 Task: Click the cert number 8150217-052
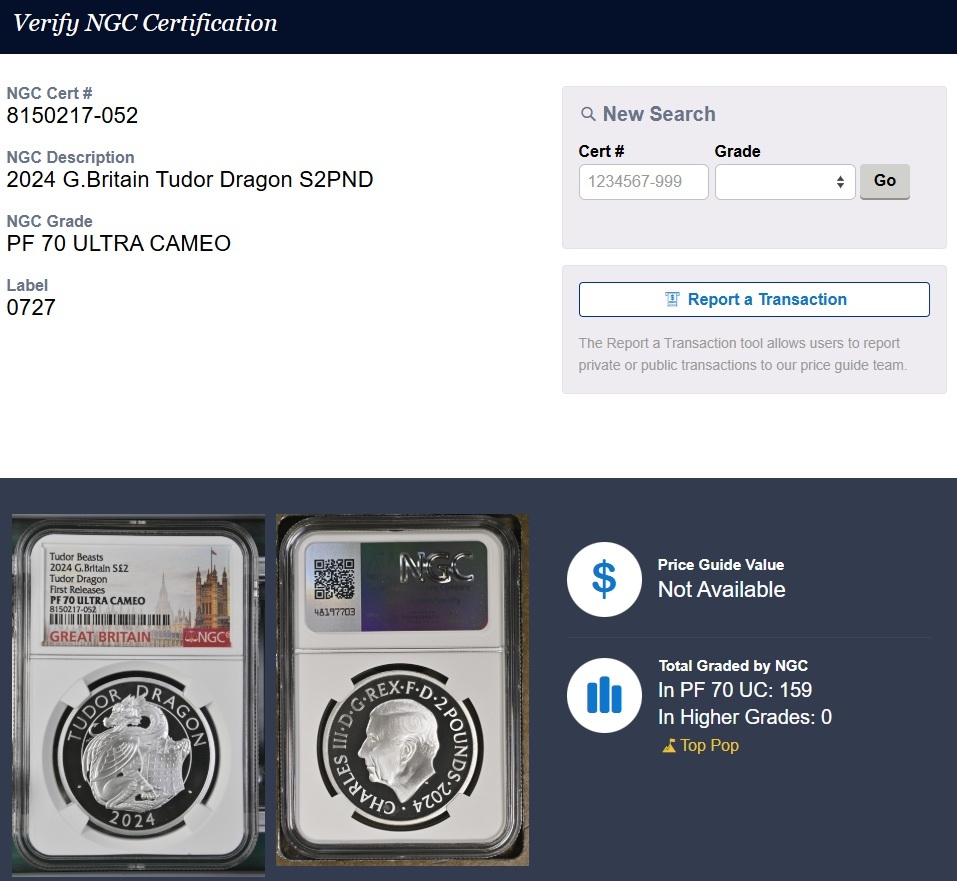click(x=72, y=115)
